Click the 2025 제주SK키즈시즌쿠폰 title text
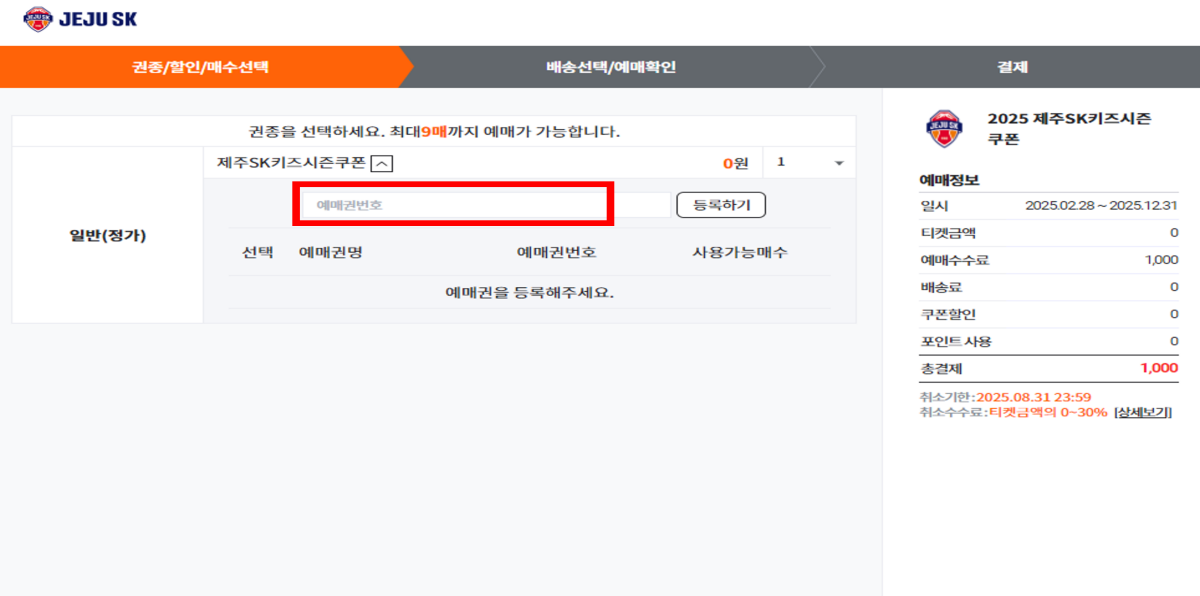1200x596 pixels. pos(1069,129)
